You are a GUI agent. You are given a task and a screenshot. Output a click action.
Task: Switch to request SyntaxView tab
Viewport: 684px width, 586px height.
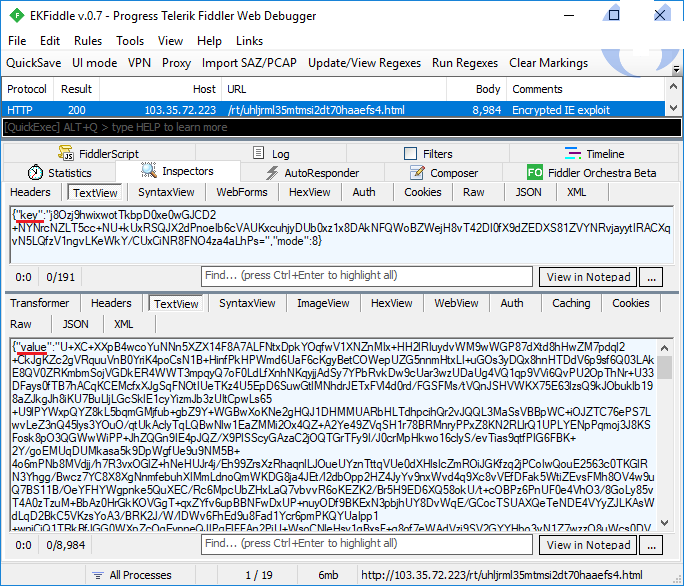coord(166,192)
